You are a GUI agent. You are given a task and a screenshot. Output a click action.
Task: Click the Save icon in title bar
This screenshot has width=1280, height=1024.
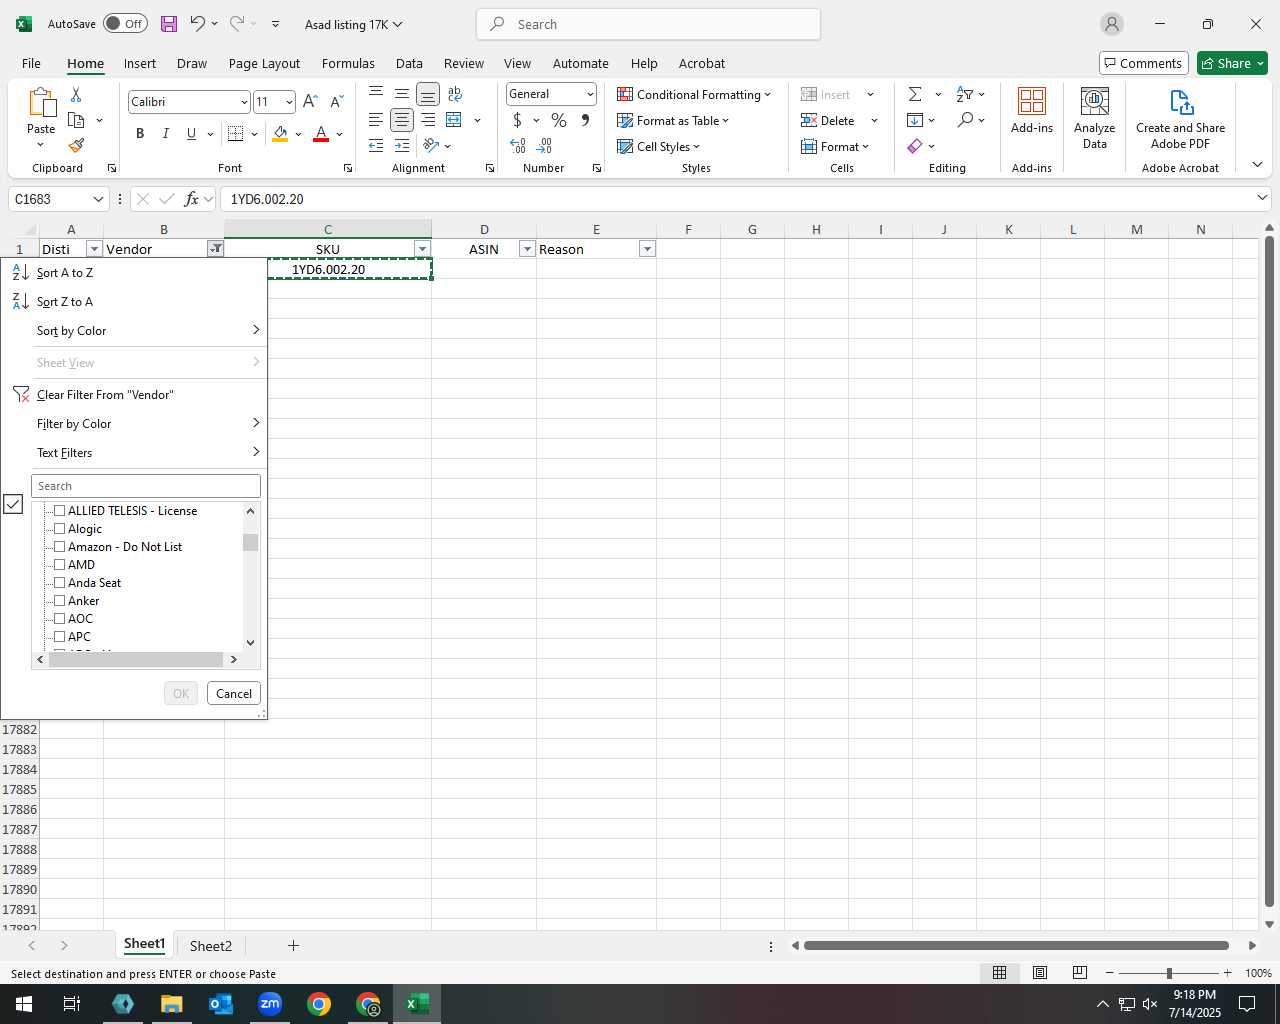[x=168, y=24]
